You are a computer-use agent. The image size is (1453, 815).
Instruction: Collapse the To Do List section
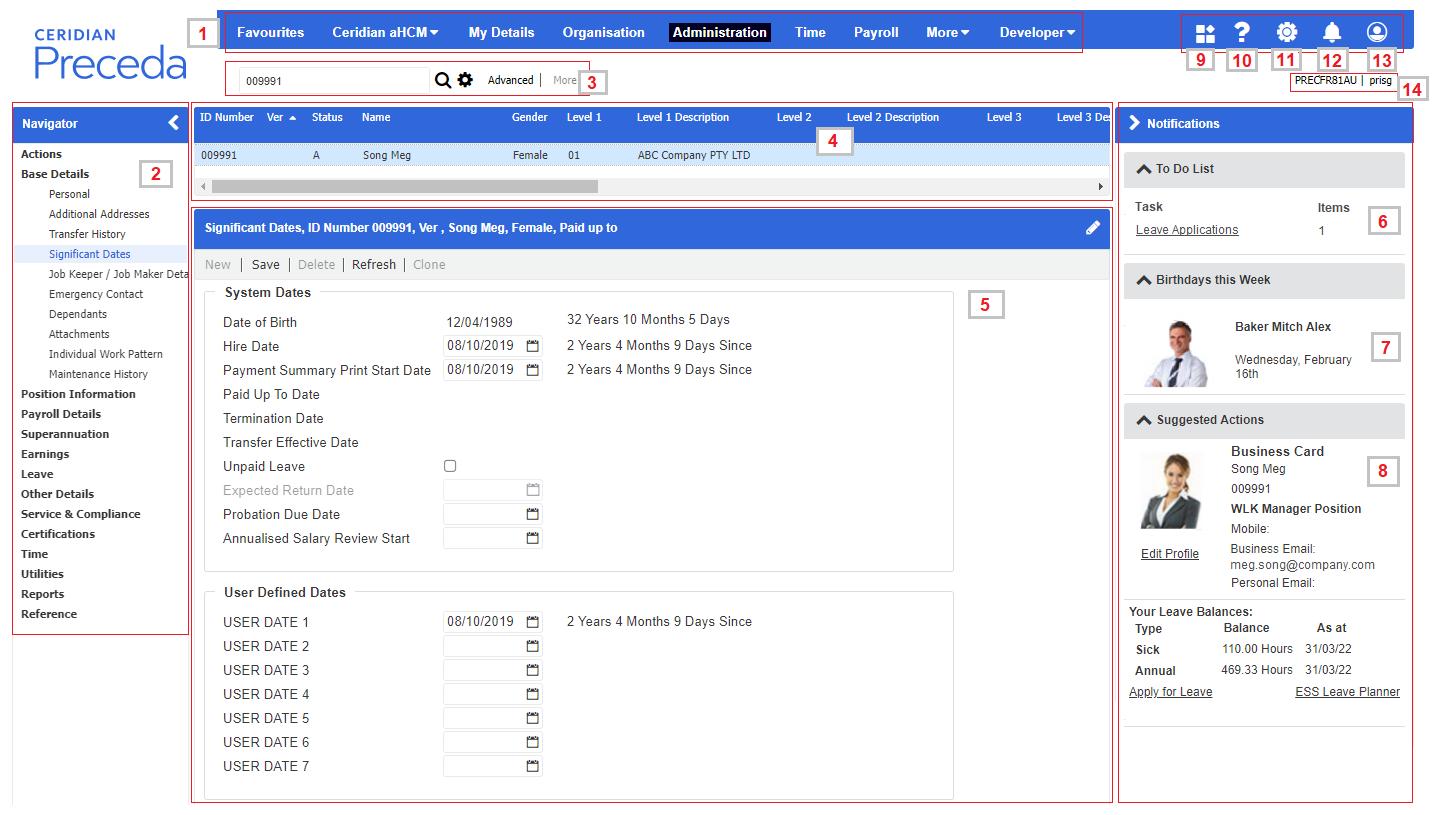click(1144, 169)
